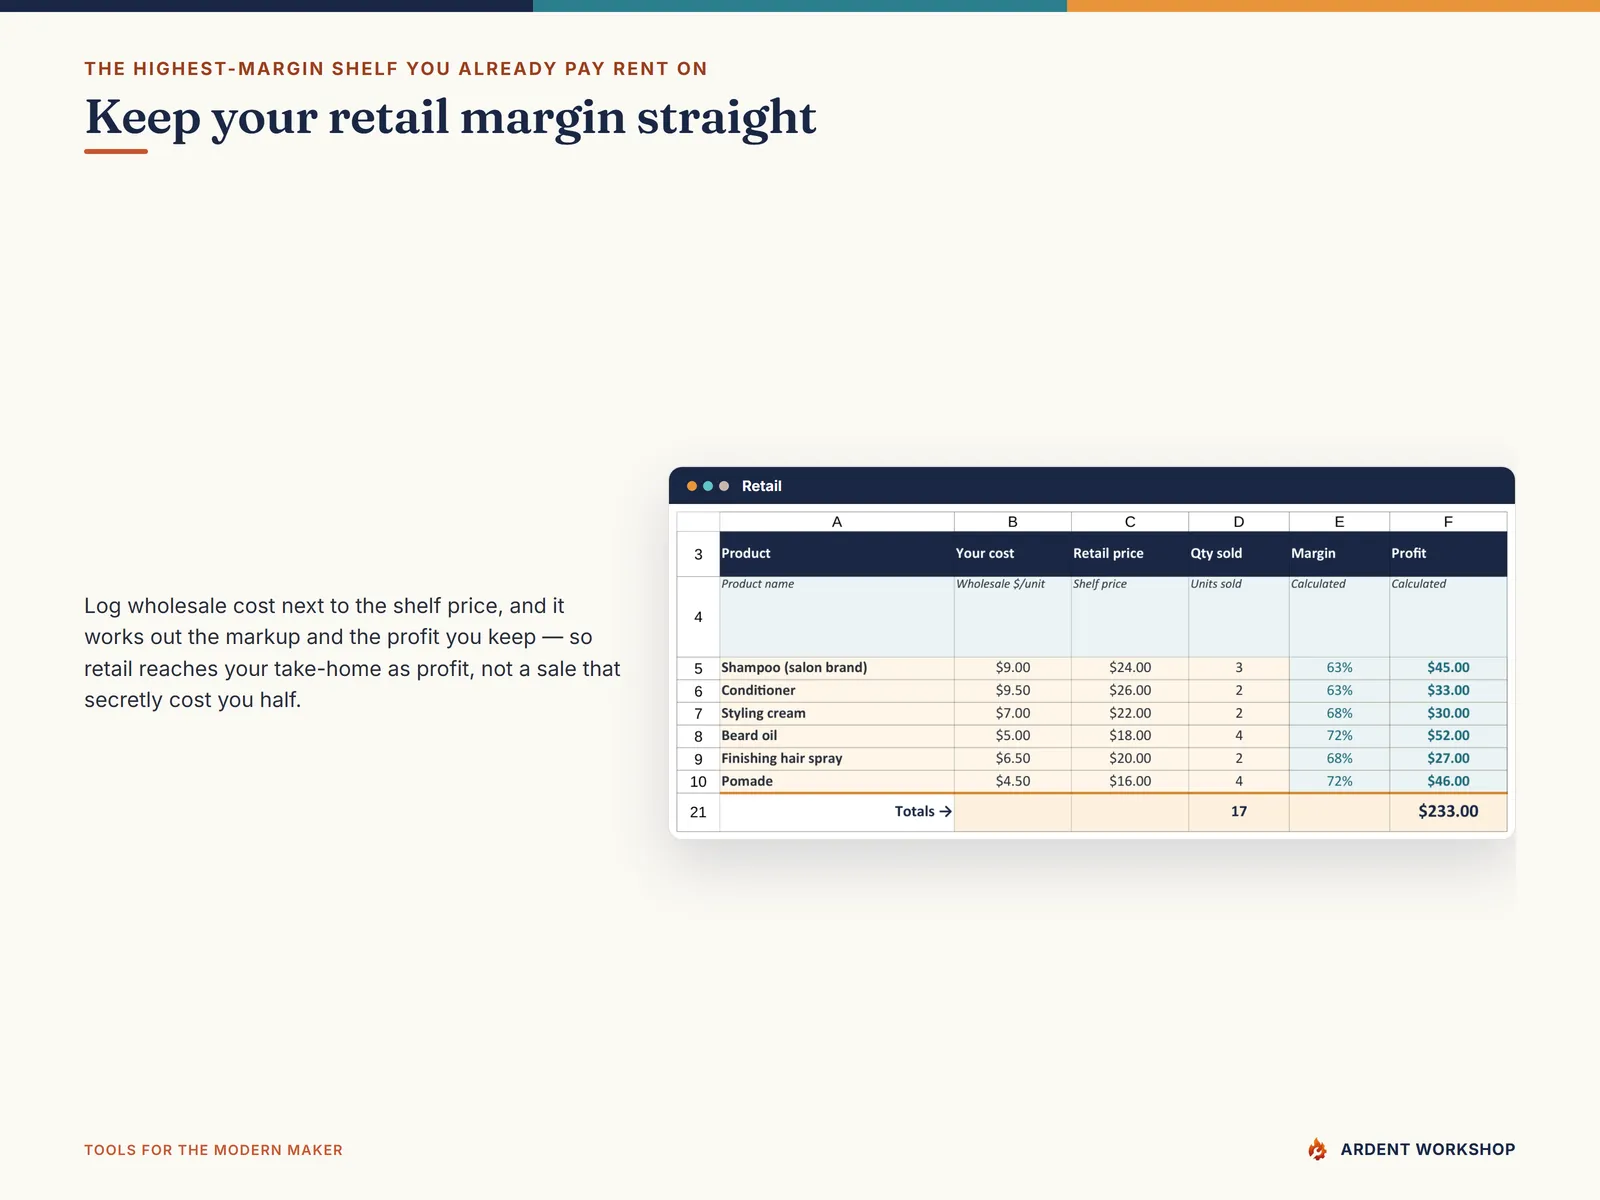Click the $16.00 retail price cell
The image size is (1600, 1200).
tap(1130, 782)
